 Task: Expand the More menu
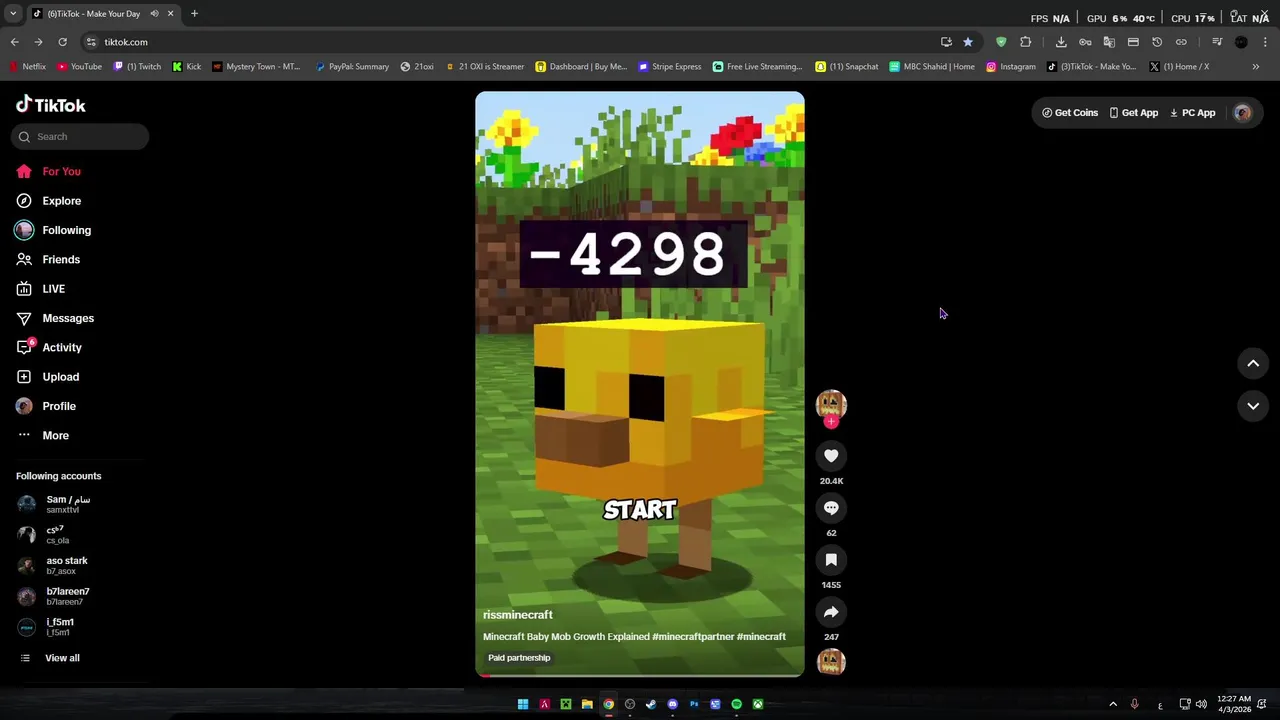point(42,435)
